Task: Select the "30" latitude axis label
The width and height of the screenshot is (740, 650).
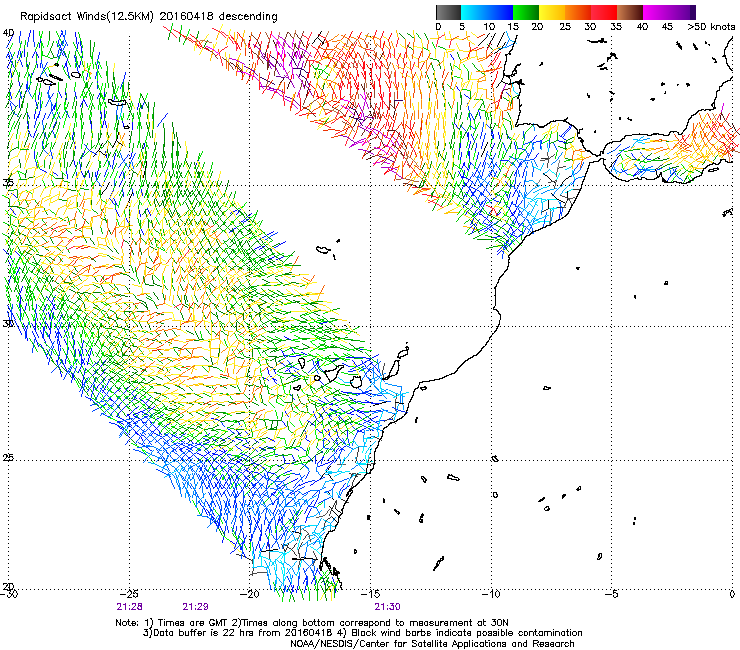Action: pyautogui.click(x=8, y=324)
